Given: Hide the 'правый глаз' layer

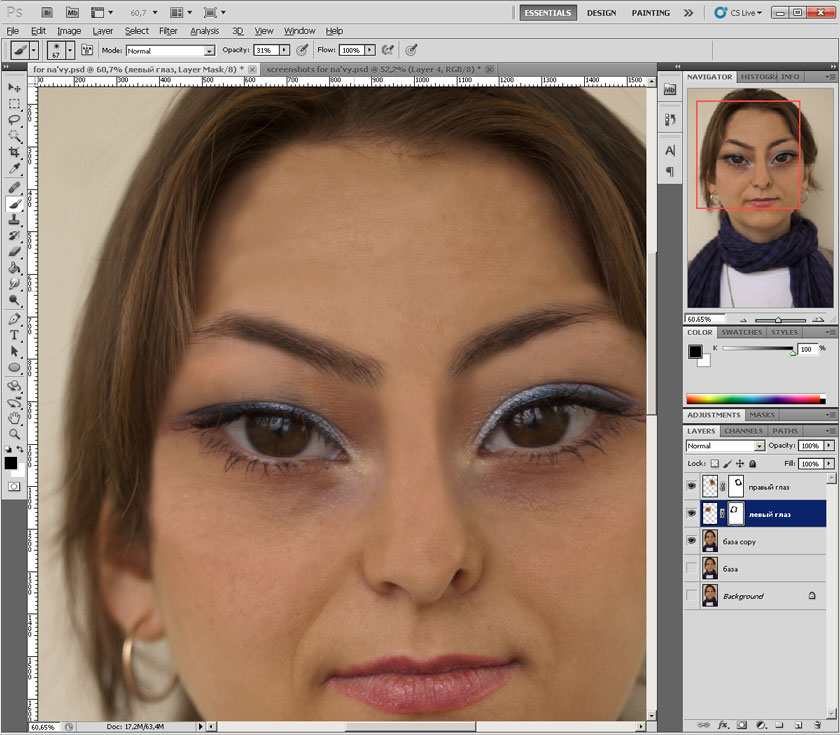Looking at the screenshot, I should point(692,485).
